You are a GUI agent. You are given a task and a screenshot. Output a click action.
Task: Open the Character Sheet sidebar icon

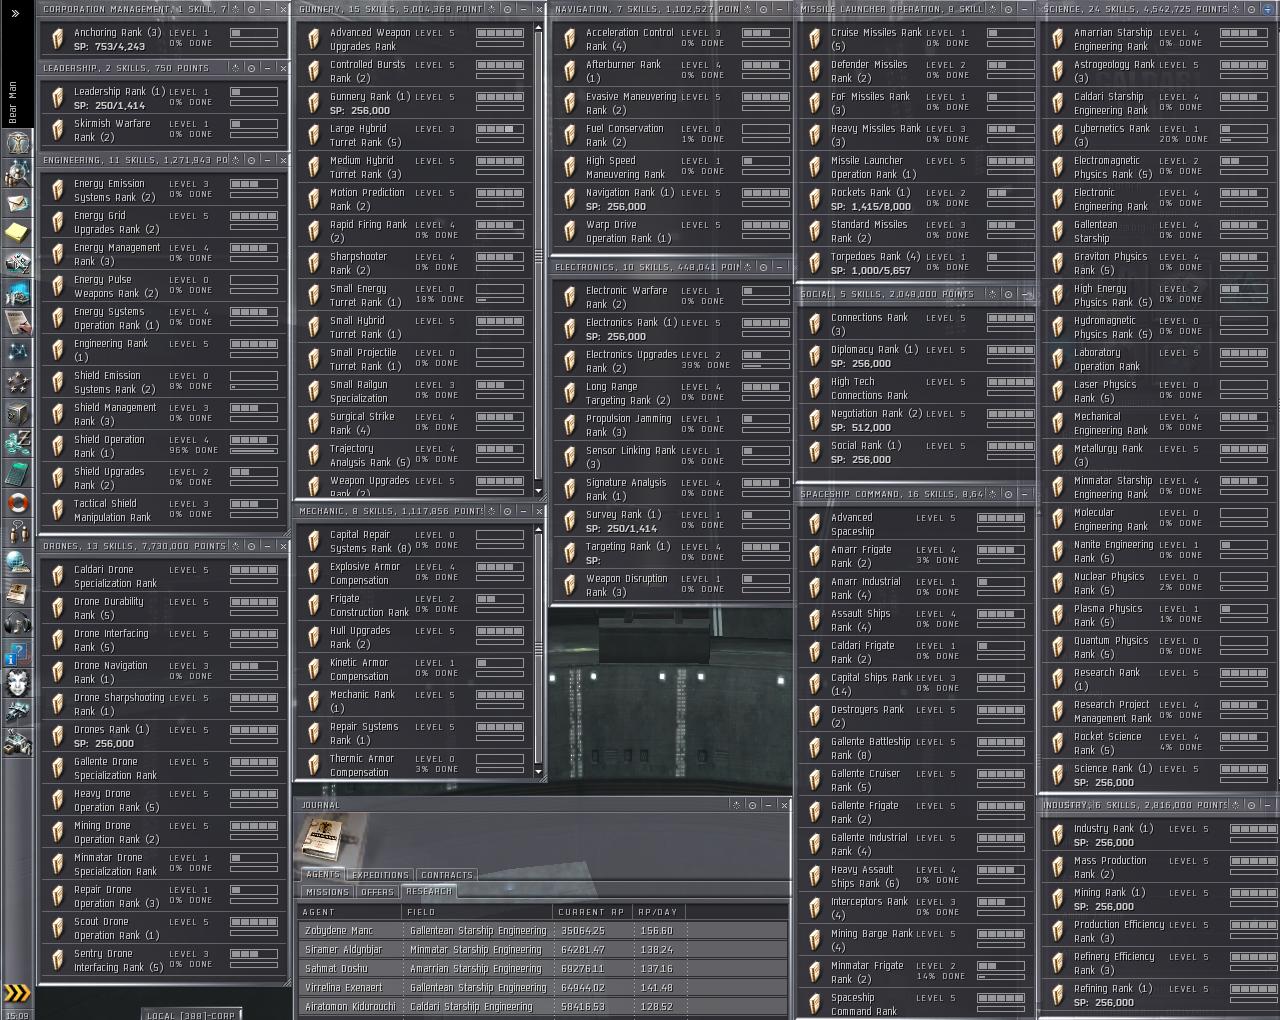17,142
